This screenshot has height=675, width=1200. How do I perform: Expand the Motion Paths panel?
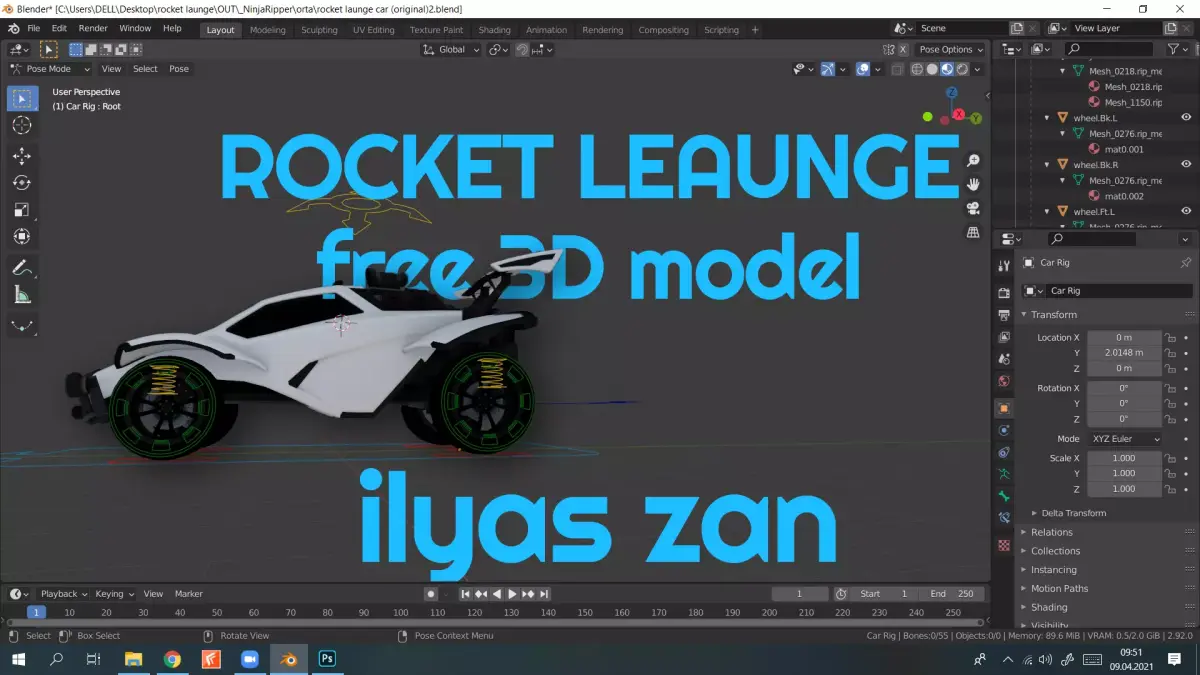(1059, 588)
